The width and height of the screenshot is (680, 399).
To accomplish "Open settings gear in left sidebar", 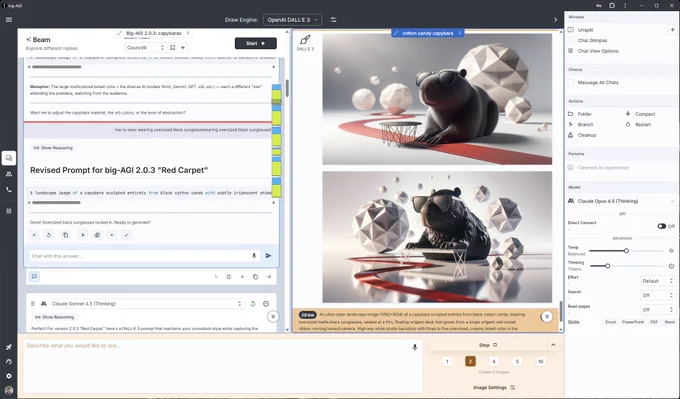I will 9,376.
